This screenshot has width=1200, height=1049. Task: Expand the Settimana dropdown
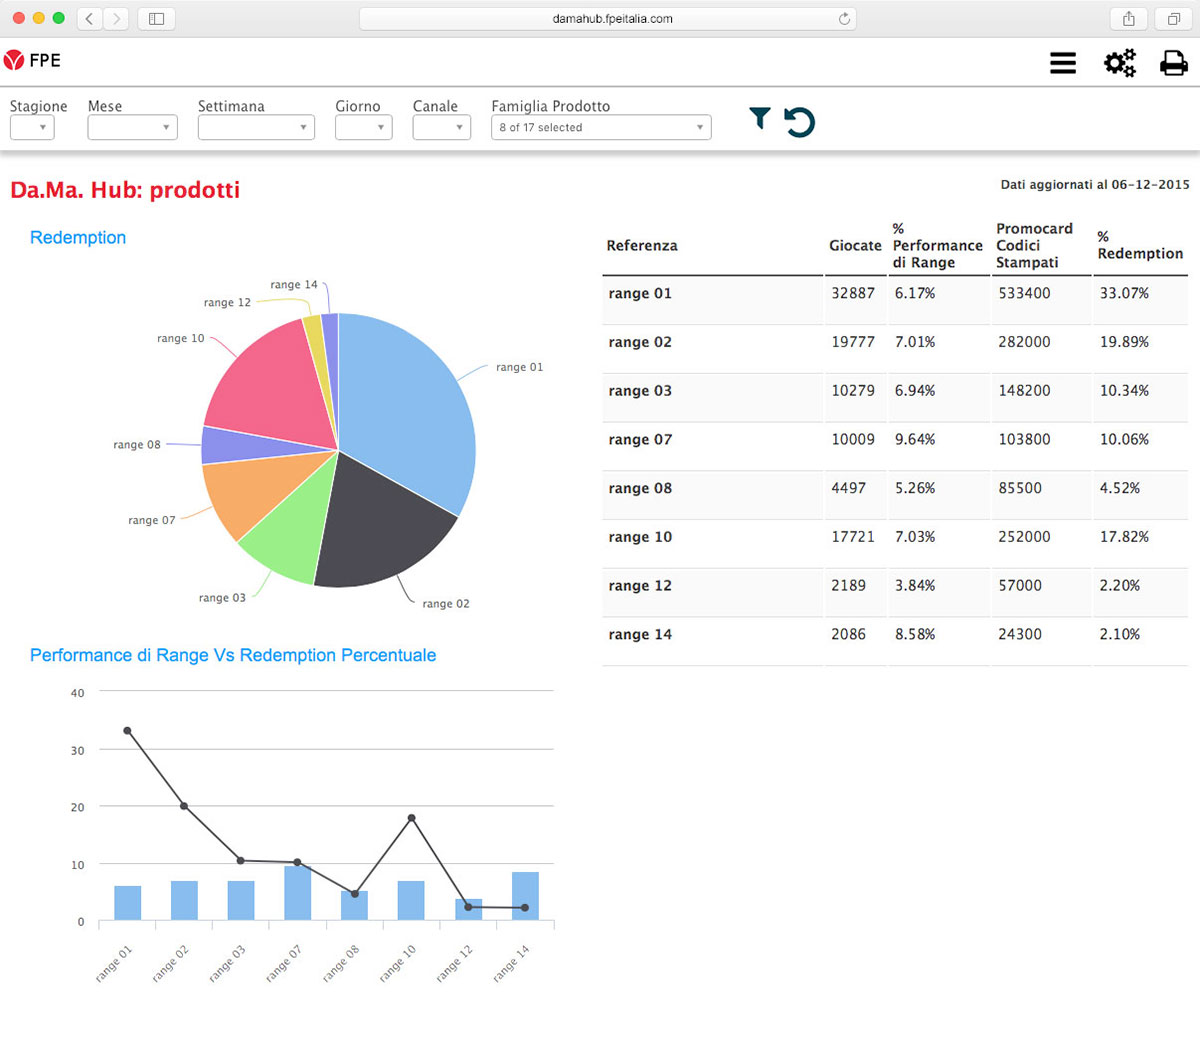(x=256, y=128)
